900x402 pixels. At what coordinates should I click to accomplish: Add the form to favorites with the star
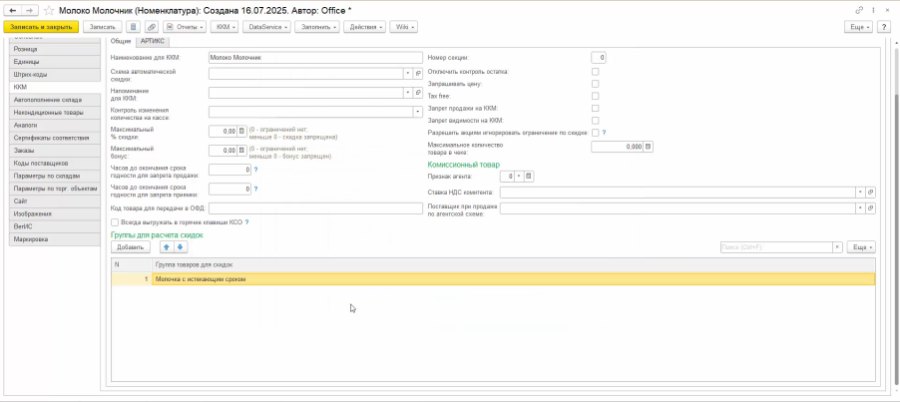pyautogui.click(x=49, y=10)
